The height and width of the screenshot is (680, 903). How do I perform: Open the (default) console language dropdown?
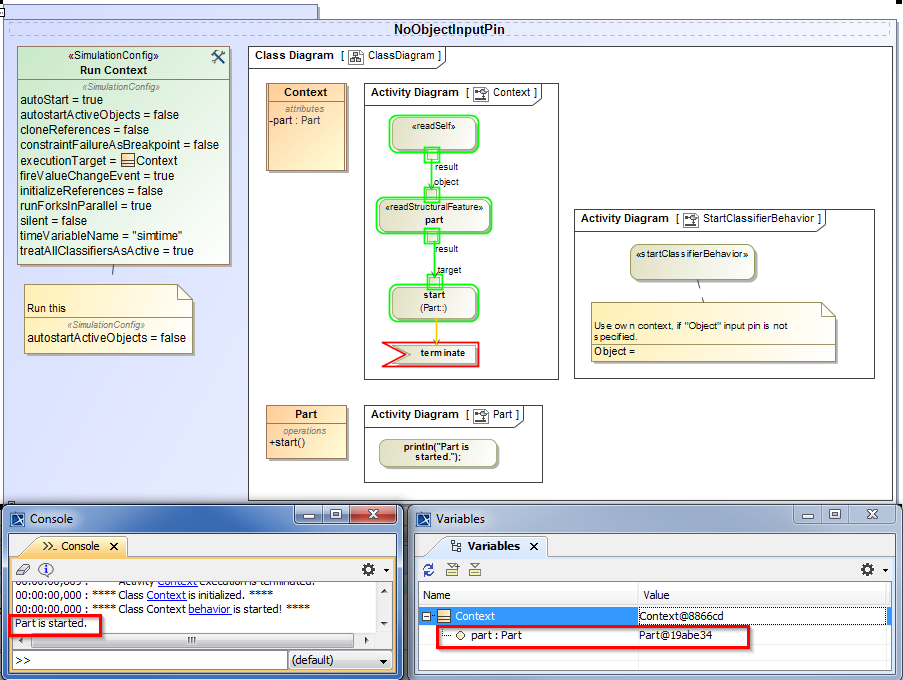(x=339, y=660)
